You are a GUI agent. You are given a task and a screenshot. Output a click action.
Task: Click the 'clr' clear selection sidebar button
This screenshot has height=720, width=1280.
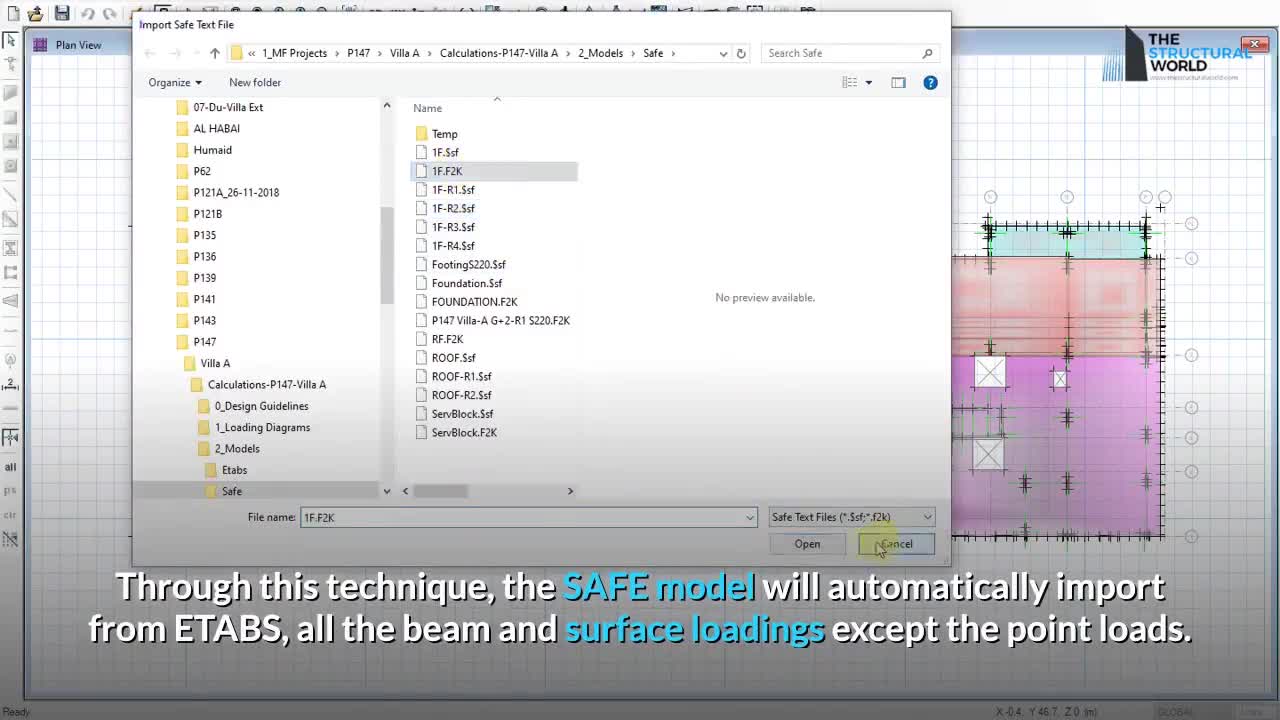10,515
